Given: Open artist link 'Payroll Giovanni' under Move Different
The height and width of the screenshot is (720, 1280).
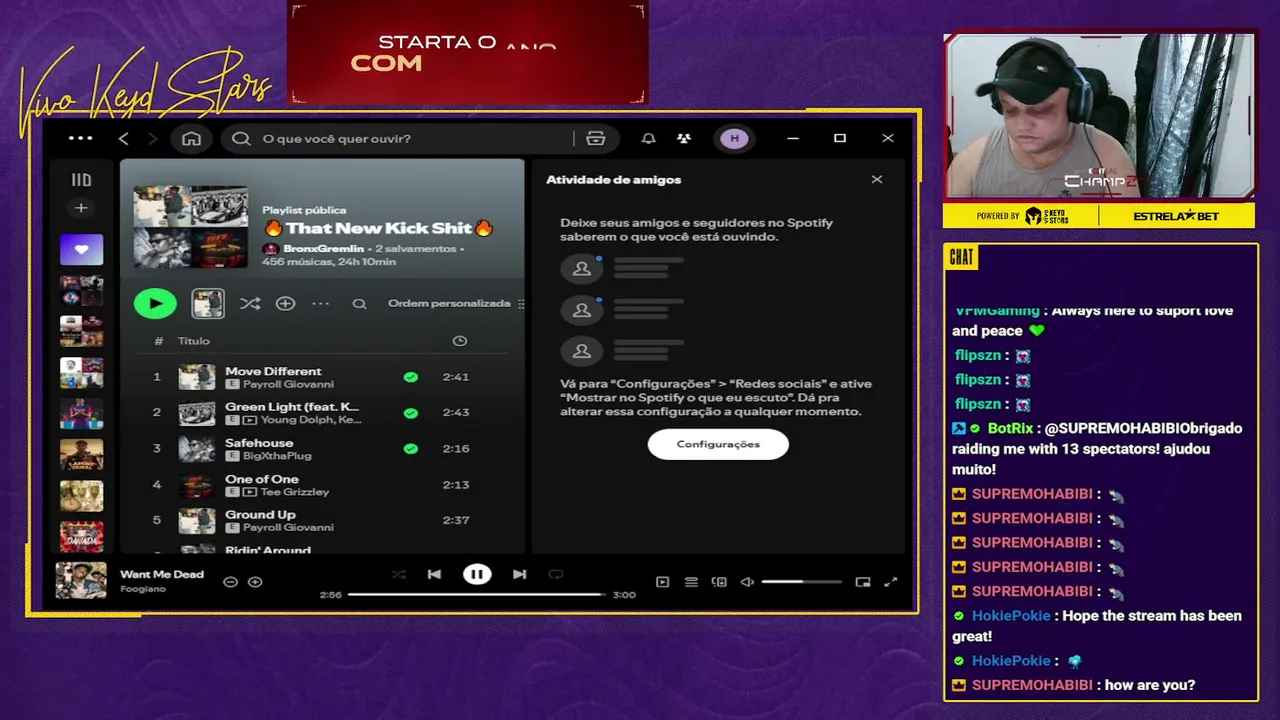Looking at the screenshot, I should (x=288, y=384).
